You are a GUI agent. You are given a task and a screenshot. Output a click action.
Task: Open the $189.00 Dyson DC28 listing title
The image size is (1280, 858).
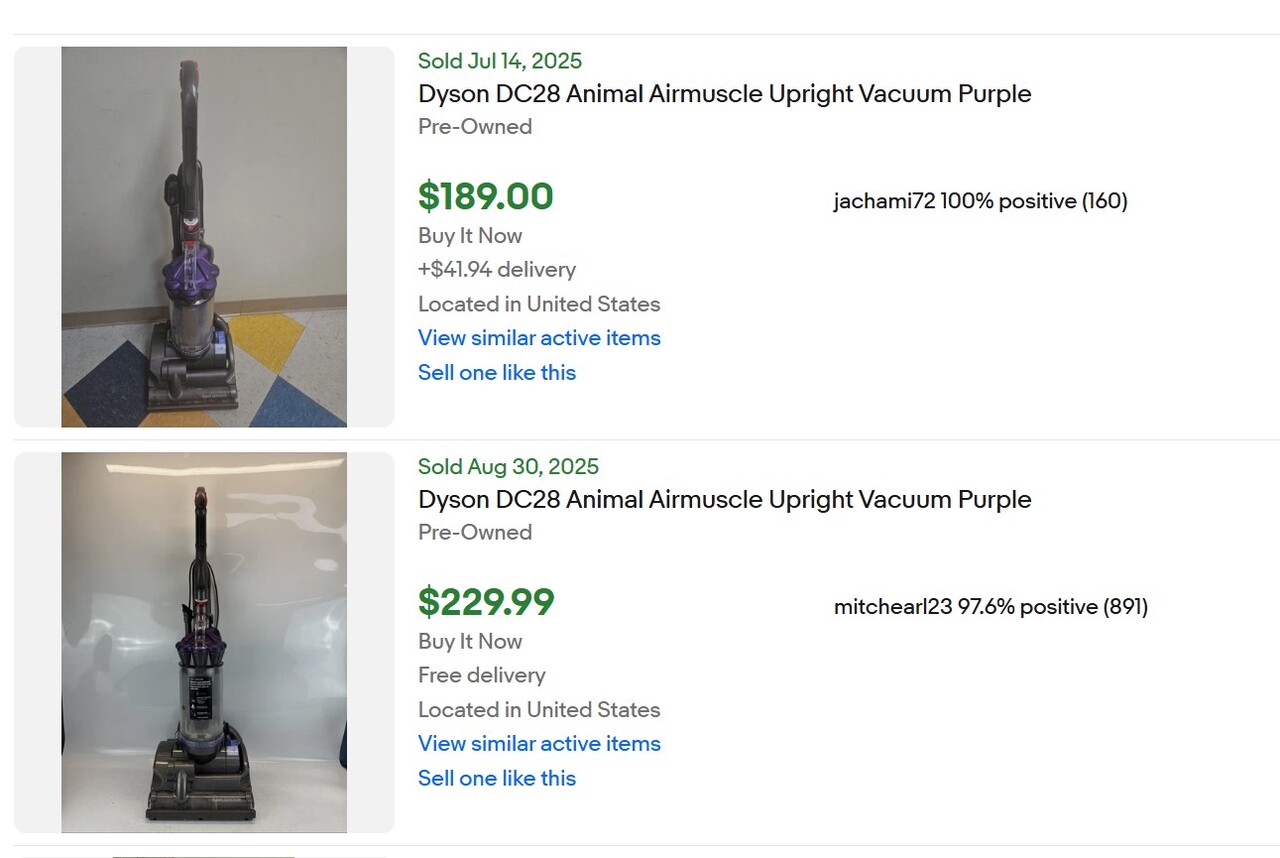[724, 94]
